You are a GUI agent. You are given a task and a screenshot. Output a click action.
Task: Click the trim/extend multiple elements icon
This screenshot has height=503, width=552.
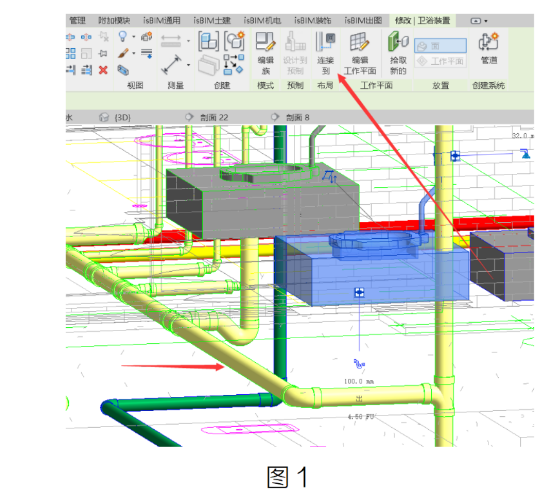(87, 70)
